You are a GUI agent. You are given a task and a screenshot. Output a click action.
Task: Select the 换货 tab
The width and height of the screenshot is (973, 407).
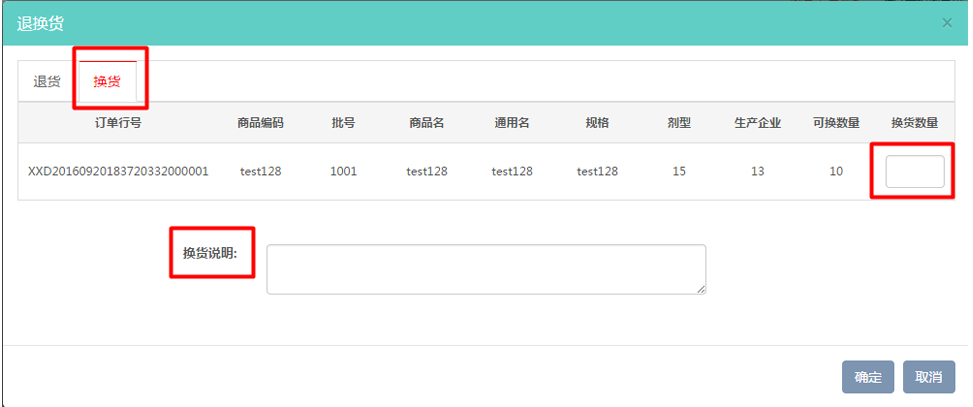(107, 82)
